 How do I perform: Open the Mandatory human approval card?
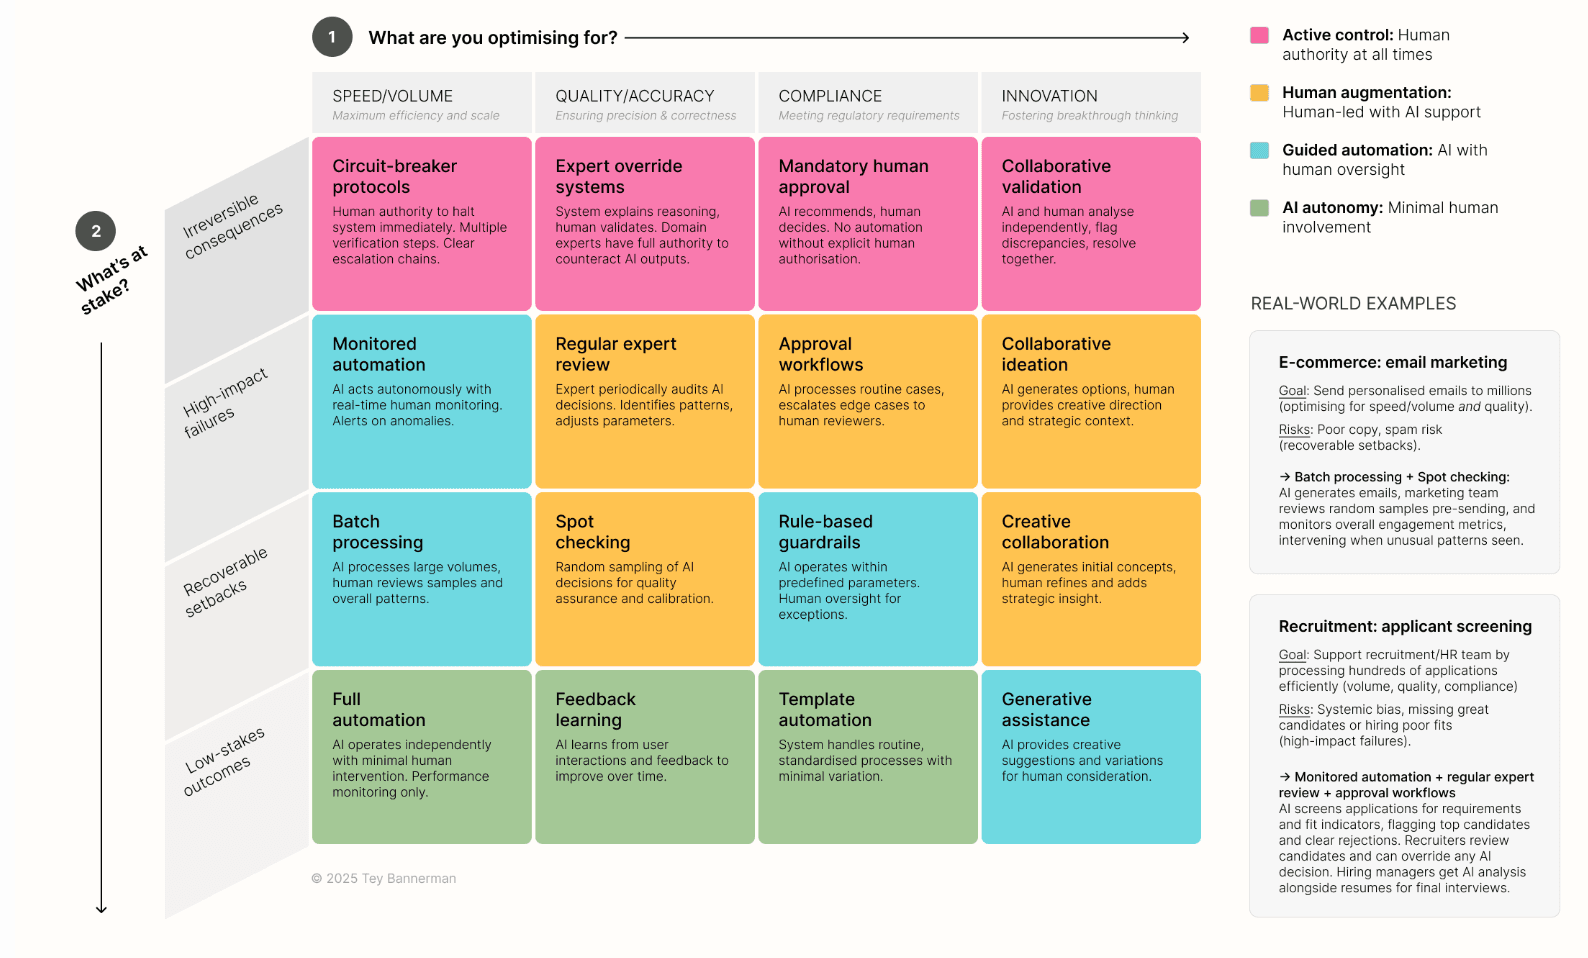pos(868,224)
